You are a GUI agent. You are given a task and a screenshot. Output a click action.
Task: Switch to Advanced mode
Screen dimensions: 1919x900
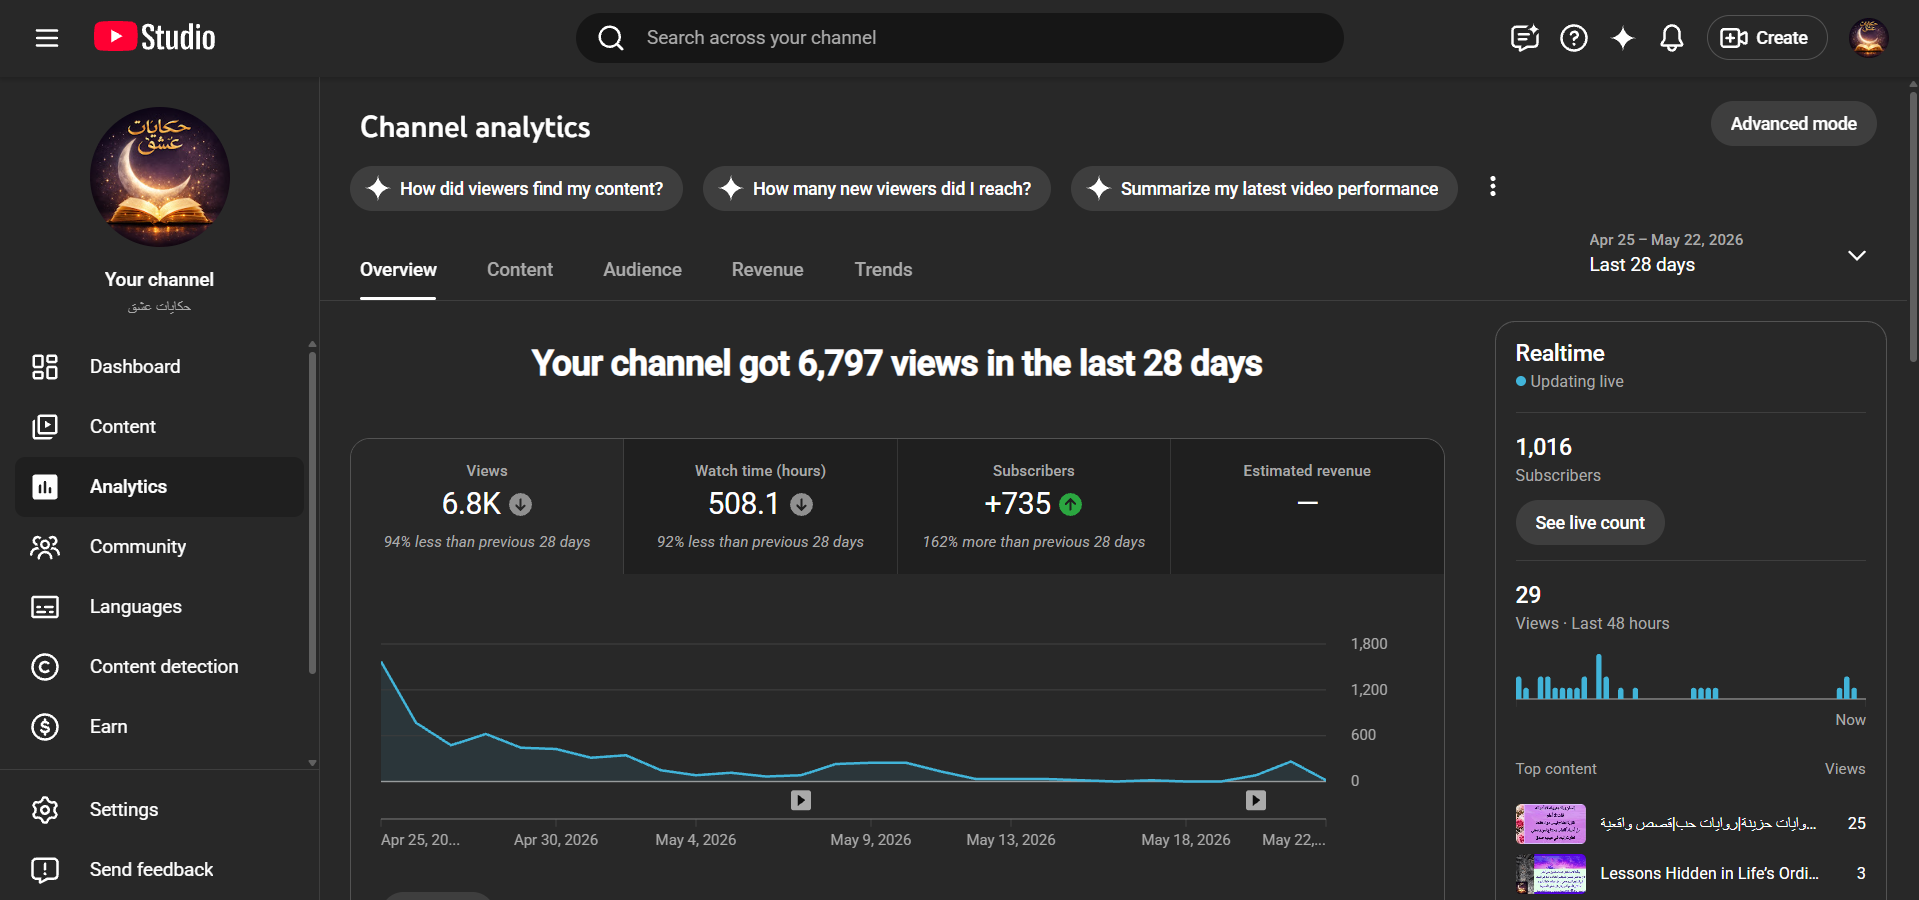pos(1793,124)
